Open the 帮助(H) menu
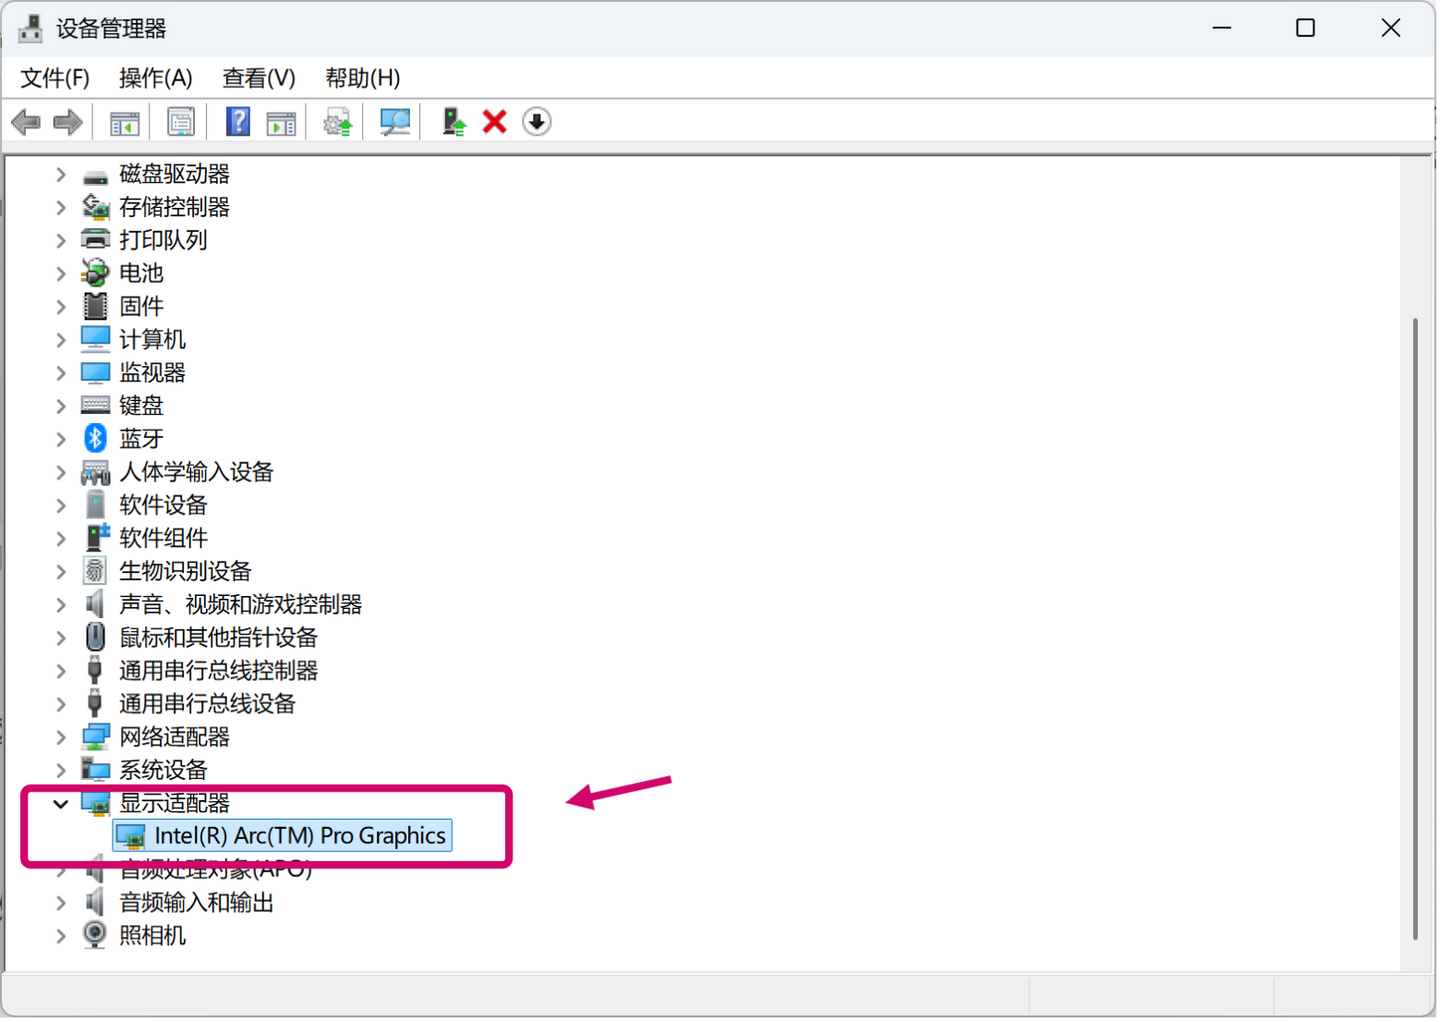The image size is (1440, 1022). click(363, 78)
